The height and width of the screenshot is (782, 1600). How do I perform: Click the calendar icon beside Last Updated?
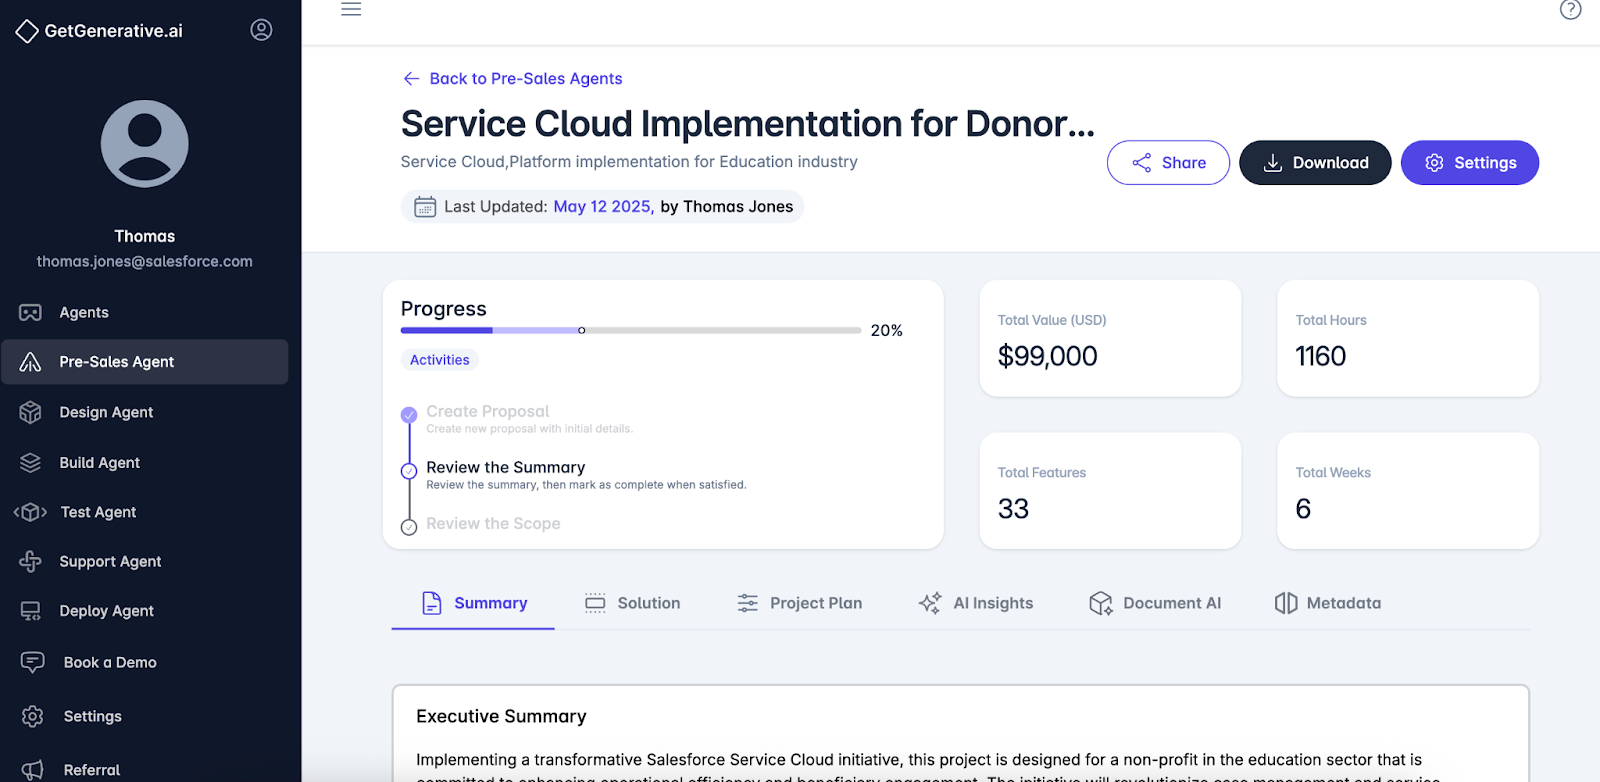[425, 207]
